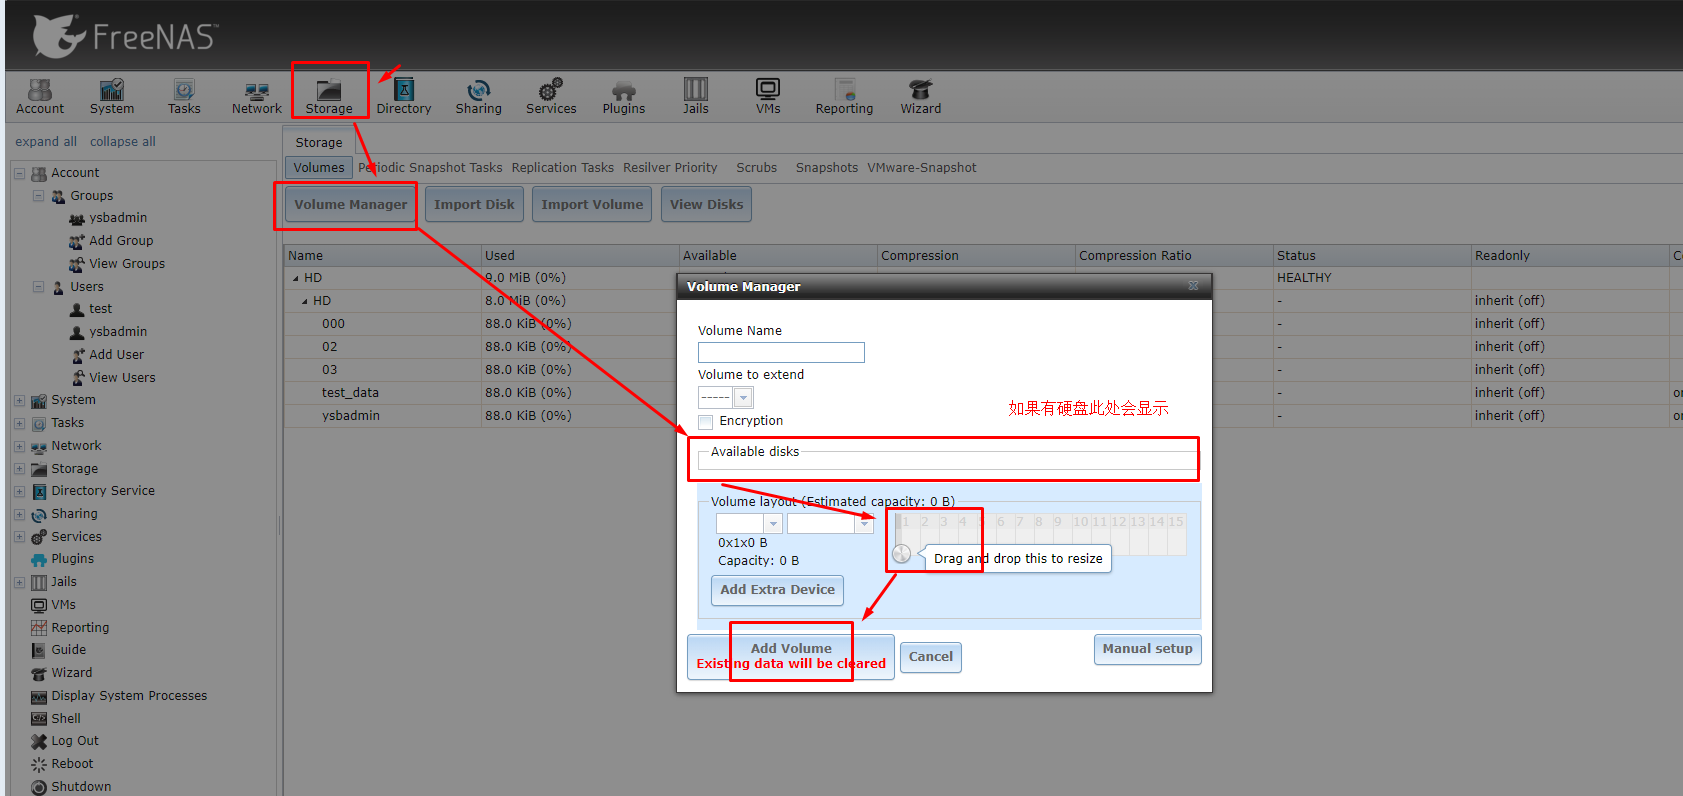Viewport: 1683px width, 796px height.
Task: Switch to the Snapshots tab
Action: tap(827, 168)
